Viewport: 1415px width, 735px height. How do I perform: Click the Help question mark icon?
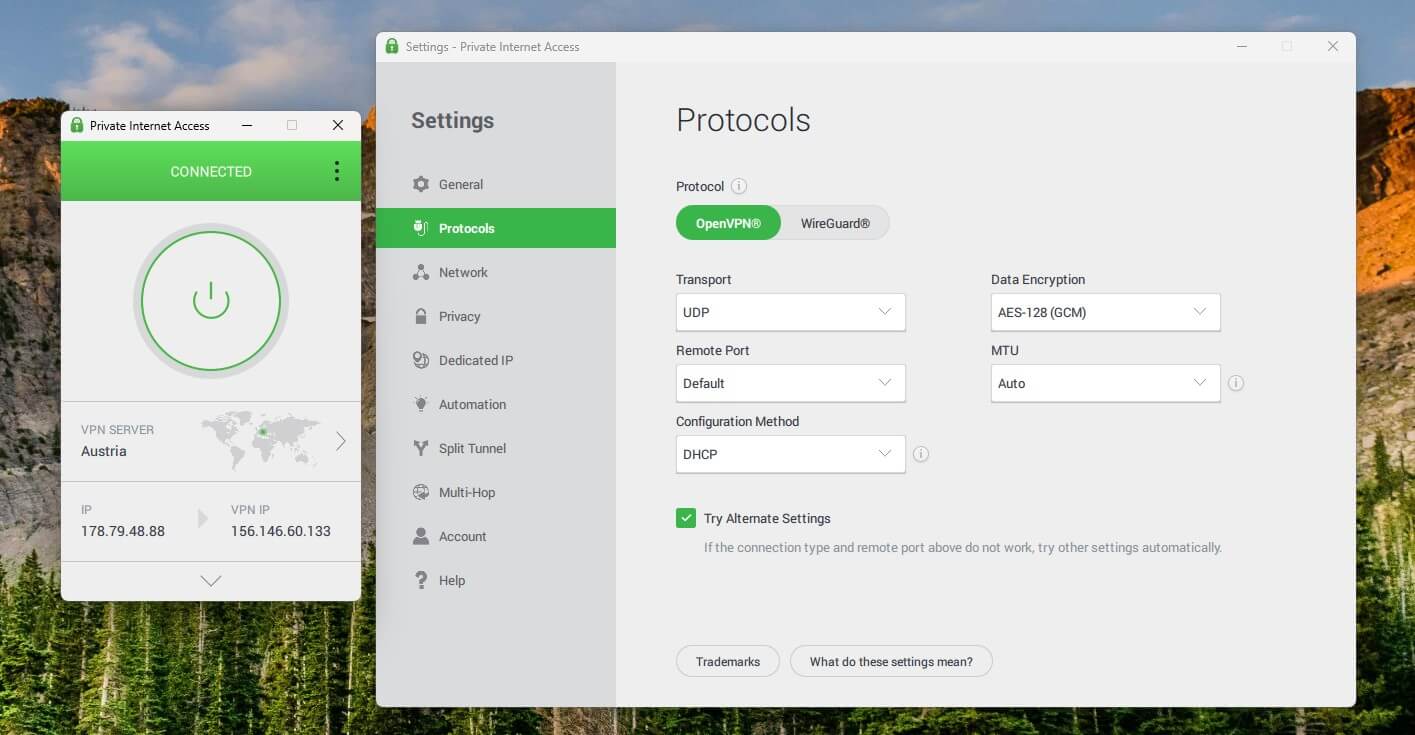click(x=422, y=580)
